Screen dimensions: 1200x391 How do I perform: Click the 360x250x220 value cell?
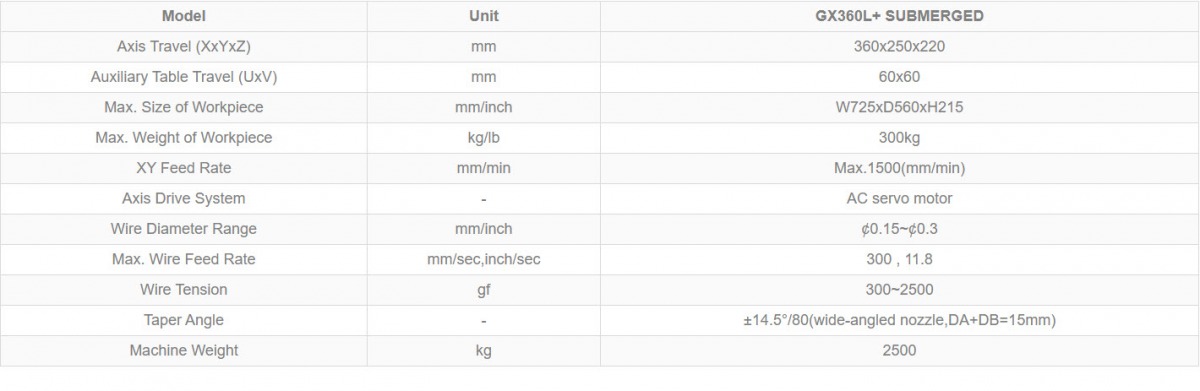899,47
